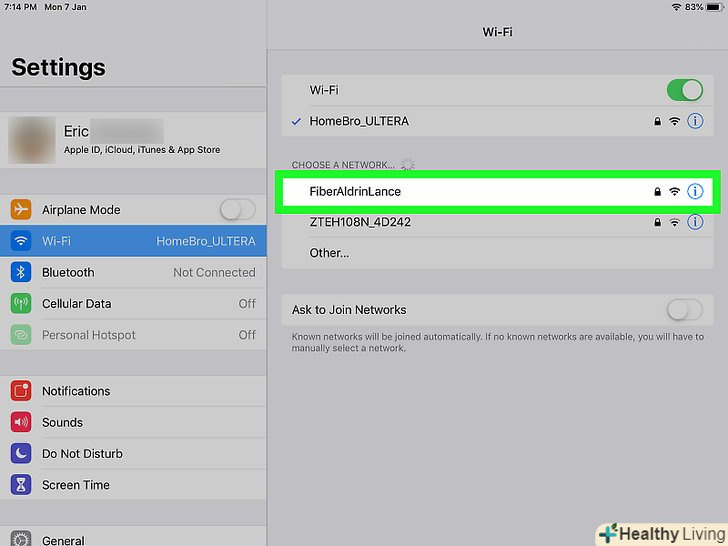
Task: Open Notifications settings
Action: pos(133,391)
